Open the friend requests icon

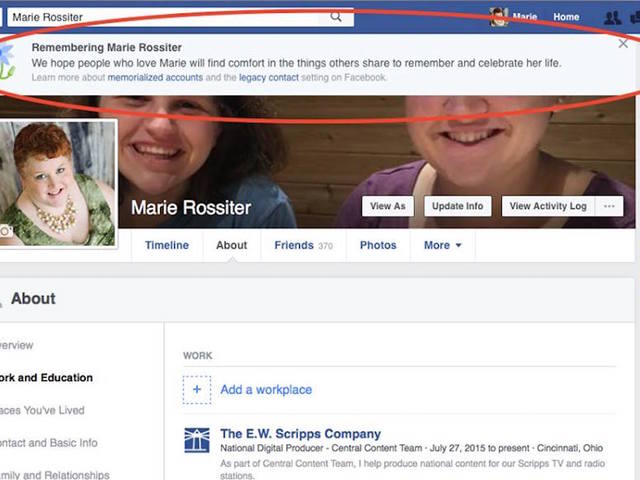612,17
